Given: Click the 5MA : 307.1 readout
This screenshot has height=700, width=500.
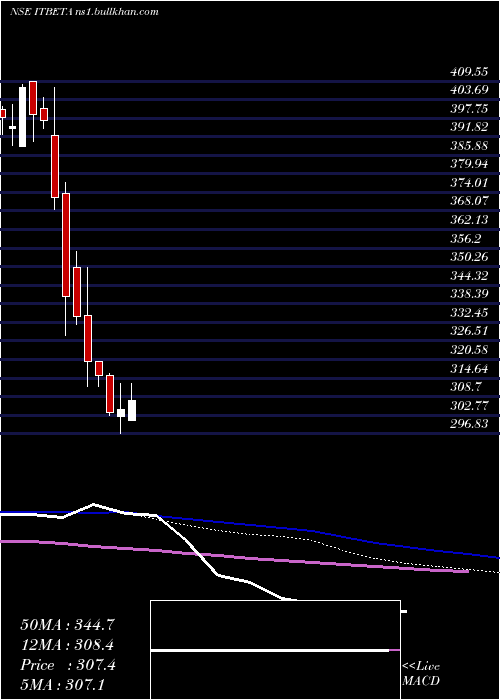Looking at the screenshot, I should coord(62,685).
